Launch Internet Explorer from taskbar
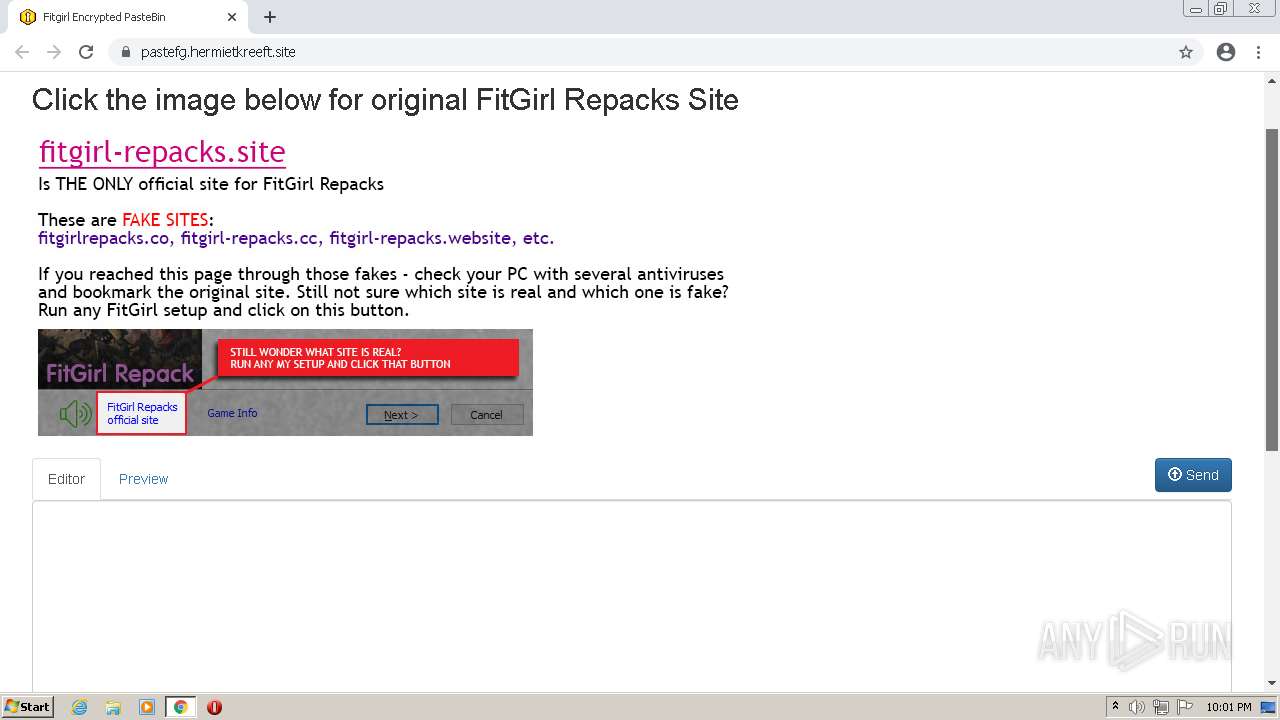This screenshot has height=720, width=1280. (80, 707)
